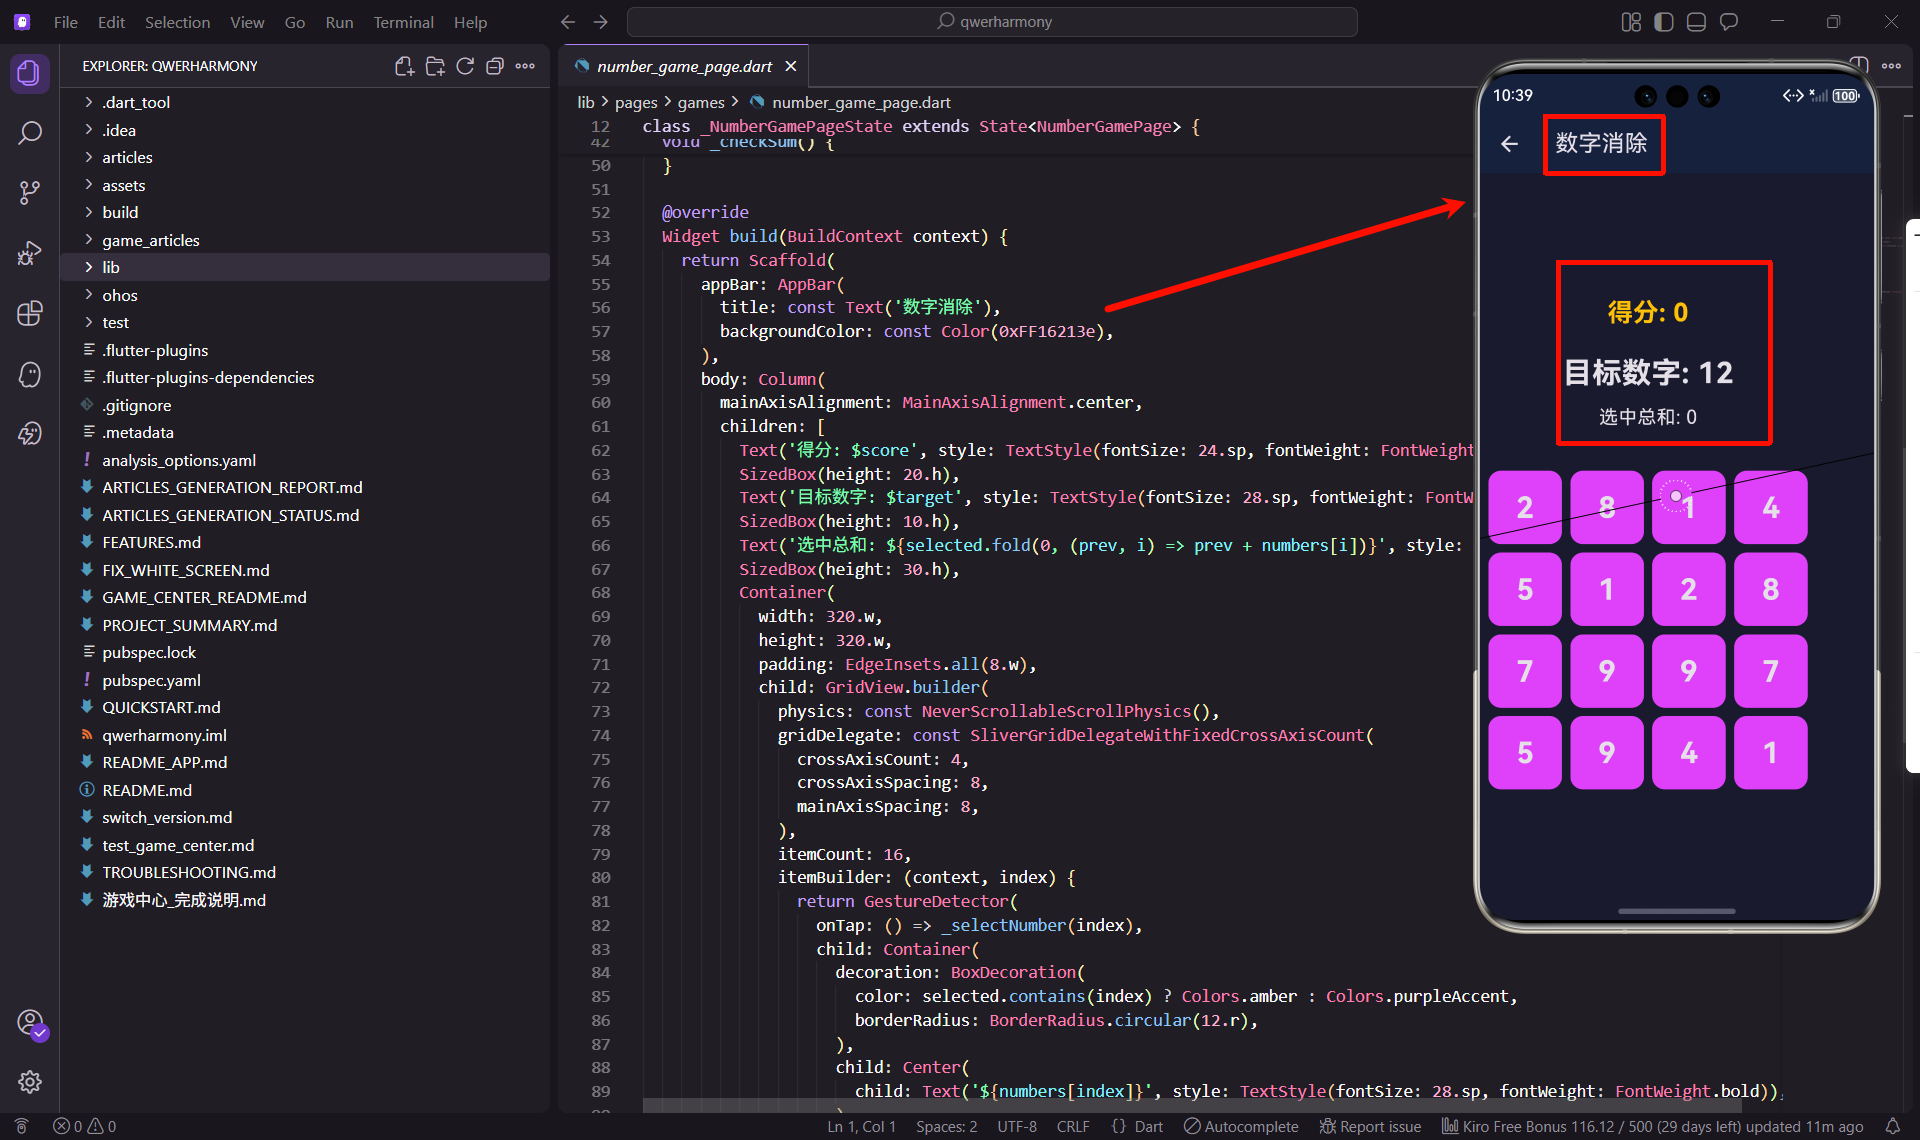Open the Search view in activity bar
Image resolution: width=1920 pixels, height=1140 pixels.
[30, 132]
